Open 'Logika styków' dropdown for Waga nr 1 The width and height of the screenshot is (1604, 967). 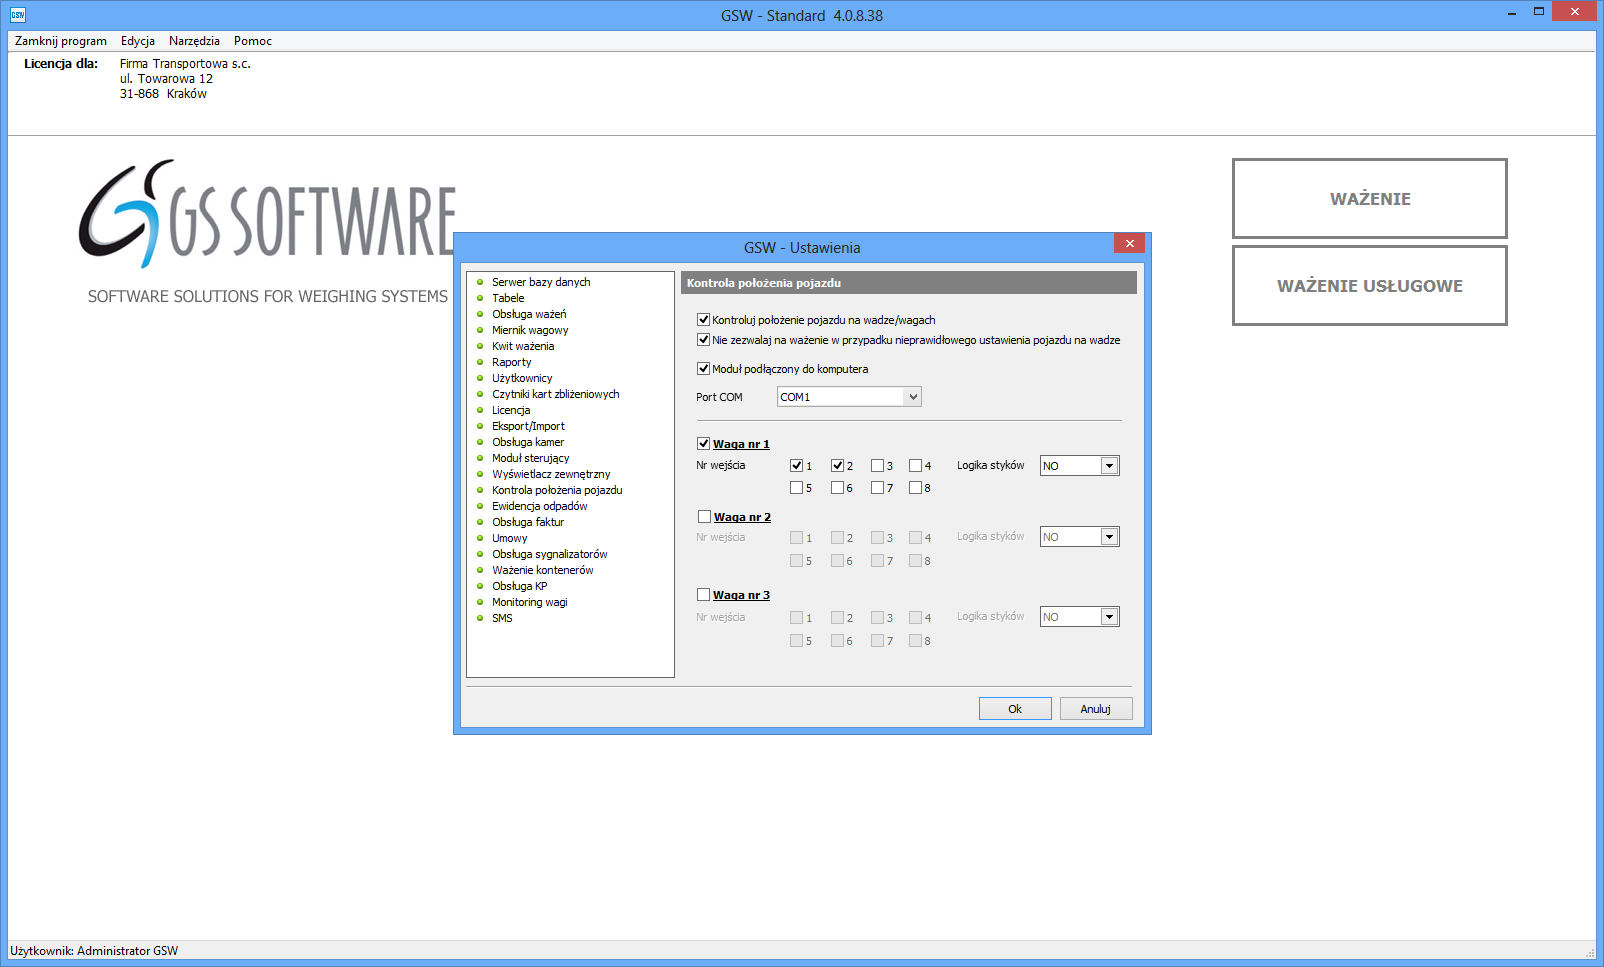pyautogui.click(x=1109, y=466)
